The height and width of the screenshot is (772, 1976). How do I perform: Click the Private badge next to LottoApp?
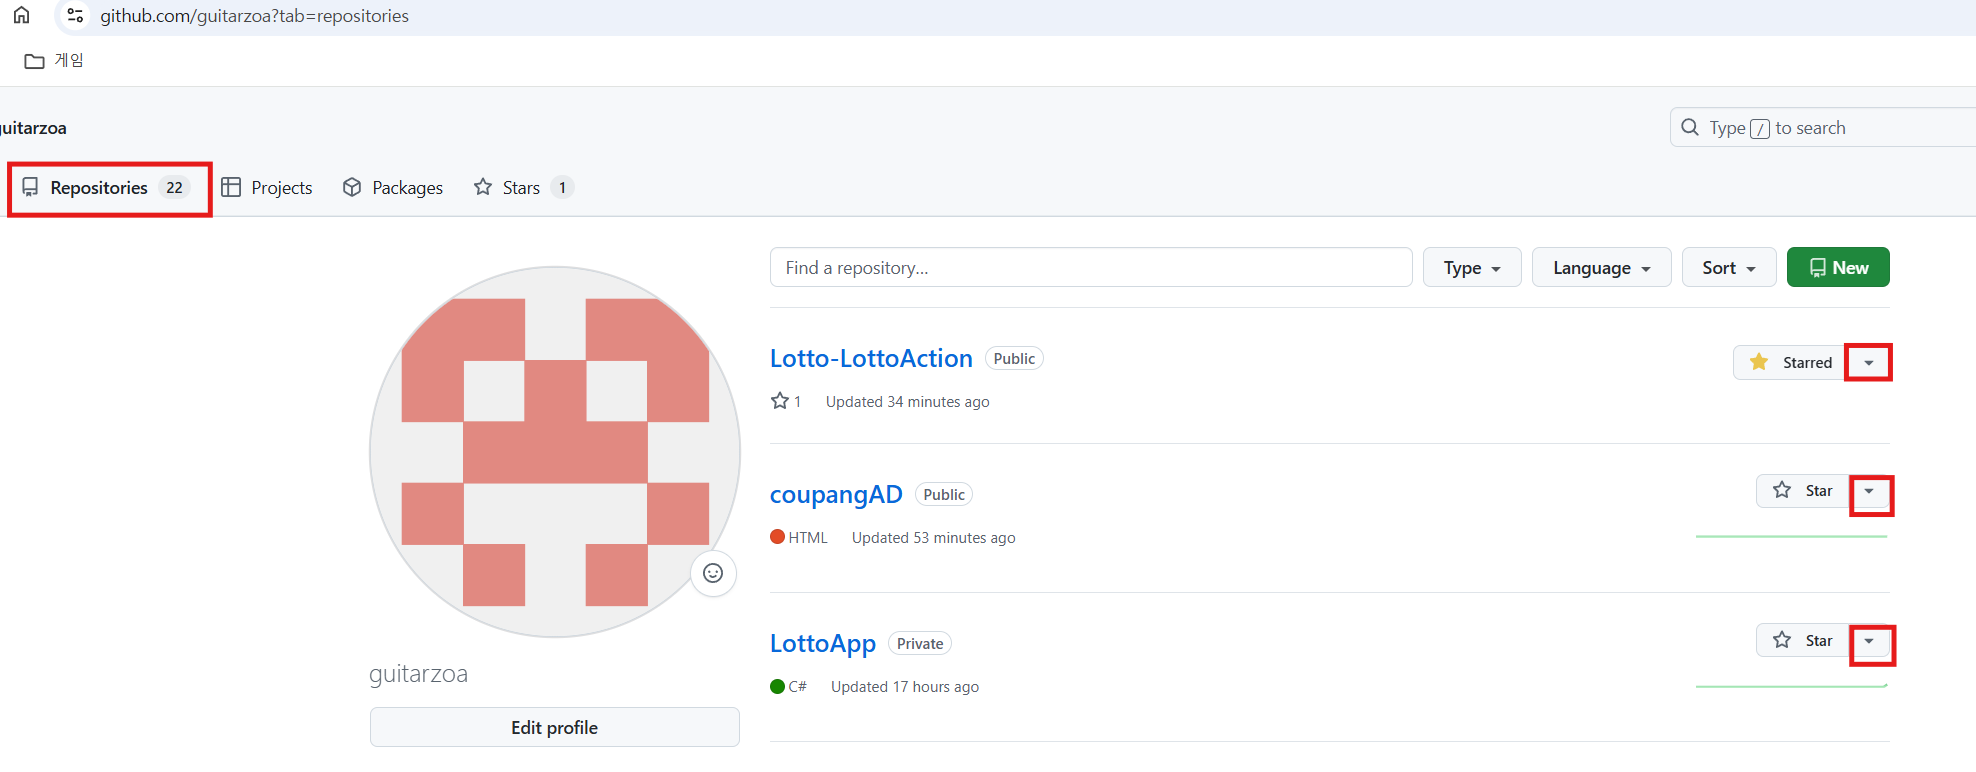pyautogui.click(x=920, y=643)
